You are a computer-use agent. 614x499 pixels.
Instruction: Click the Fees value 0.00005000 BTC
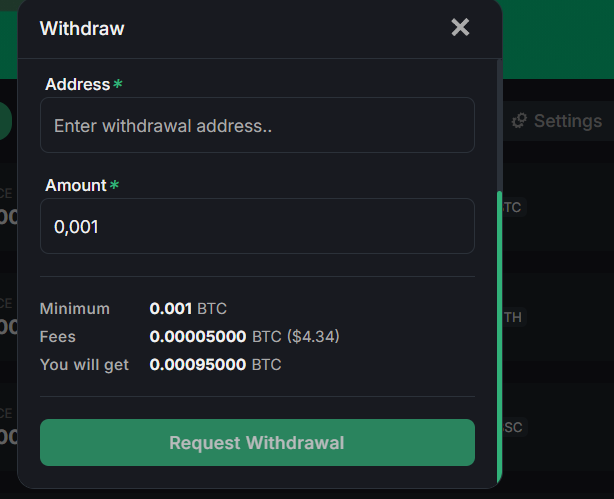(x=215, y=337)
